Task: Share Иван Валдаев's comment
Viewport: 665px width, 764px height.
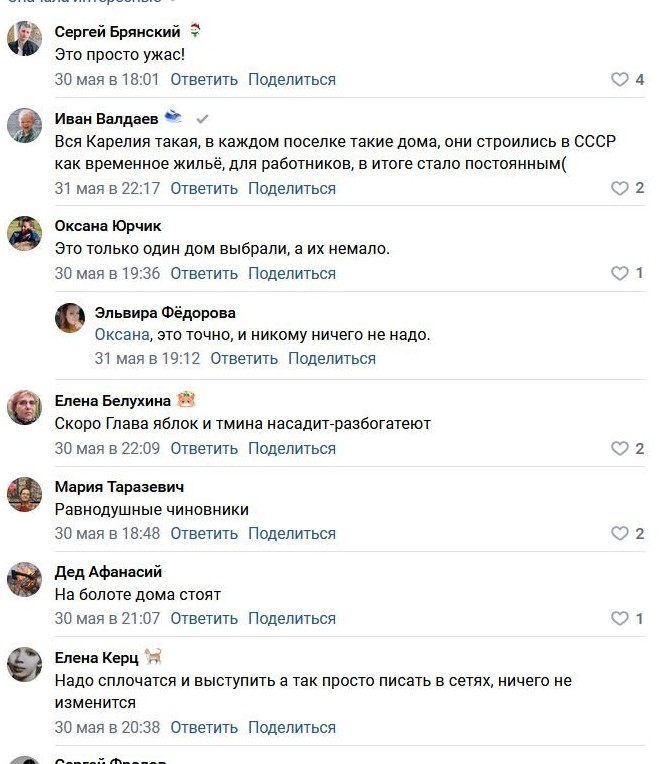Action: (x=292, y=188)
